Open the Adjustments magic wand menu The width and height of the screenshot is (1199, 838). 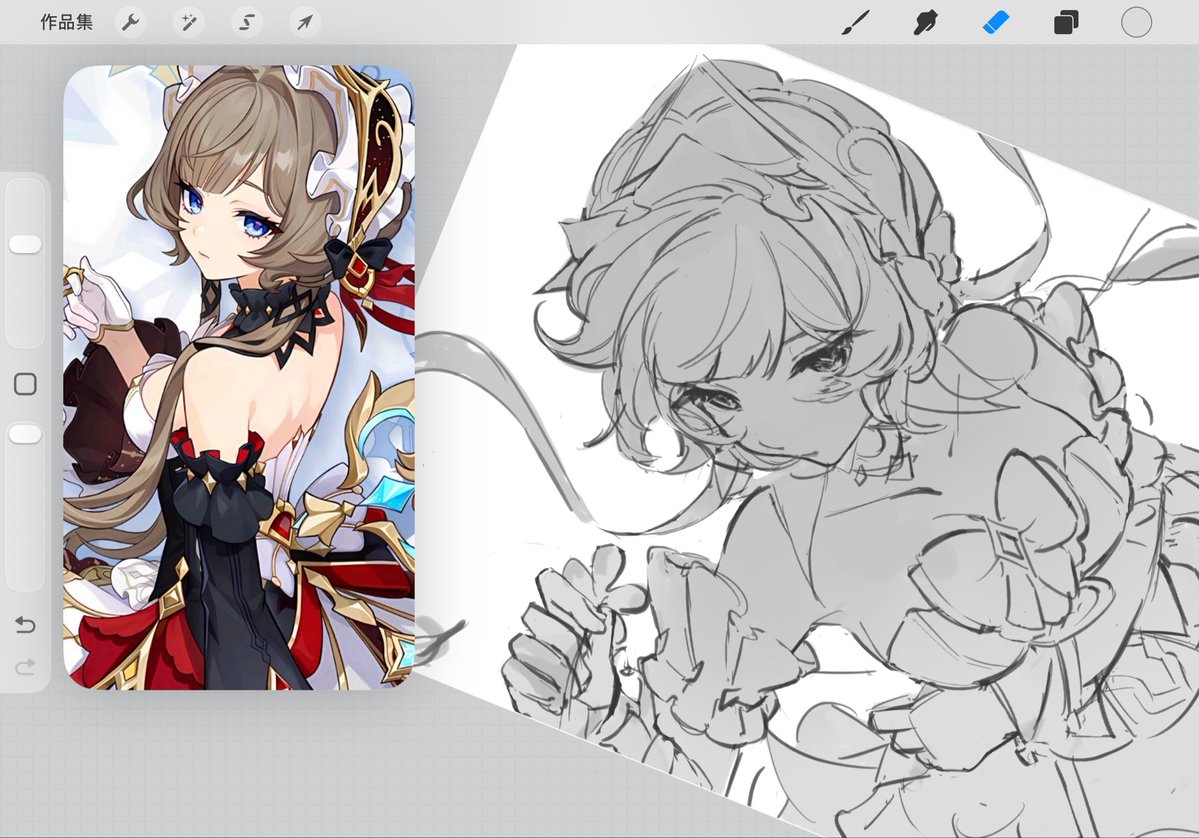point(188,22)
